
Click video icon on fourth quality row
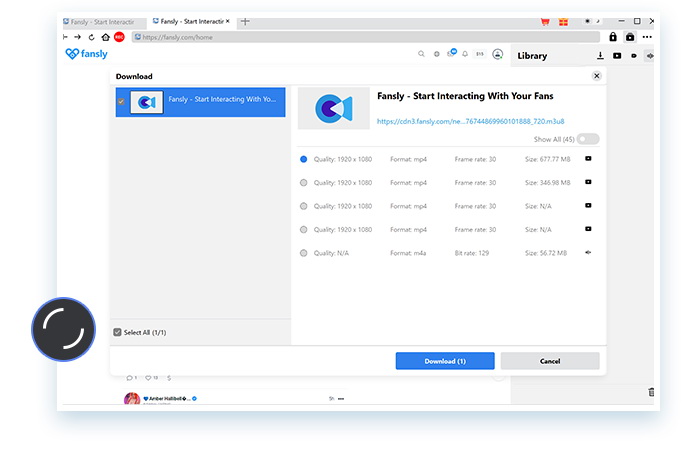click(588, 229)
